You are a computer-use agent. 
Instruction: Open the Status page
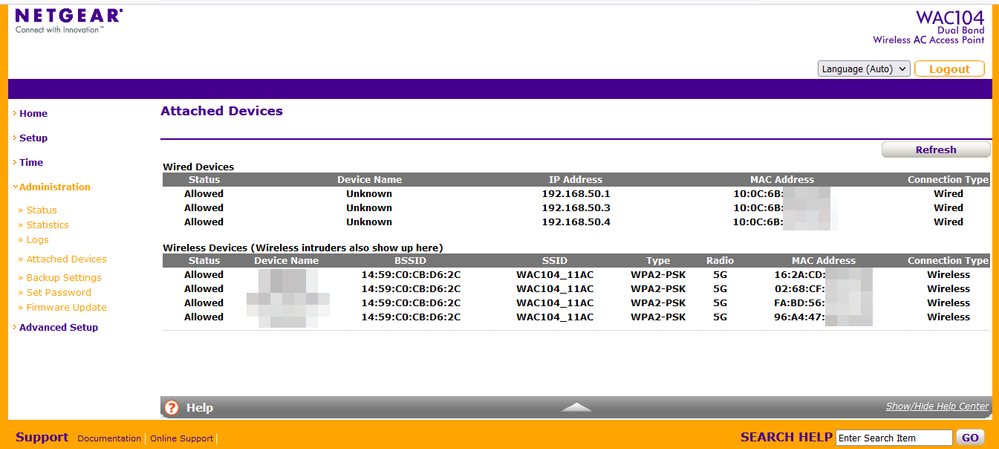pos(41,210)
